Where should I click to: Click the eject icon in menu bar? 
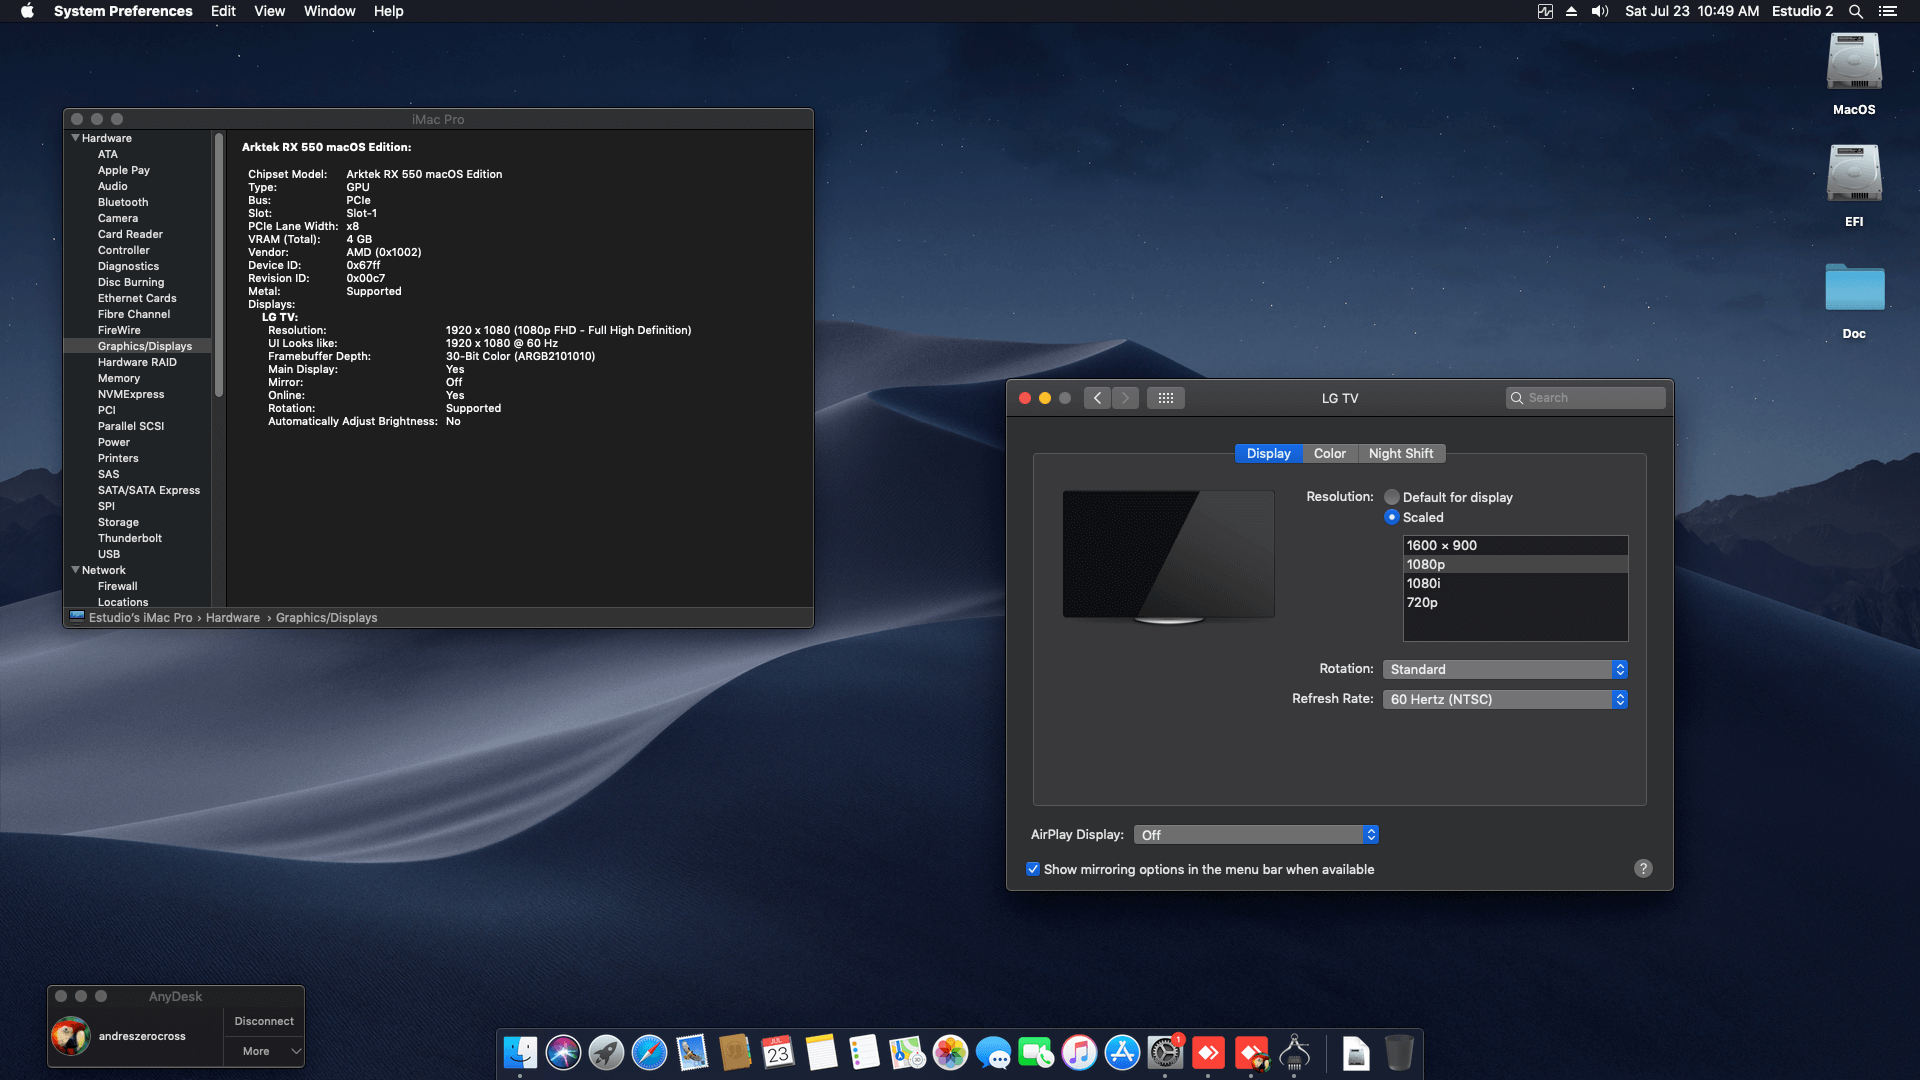[1571, 11]
